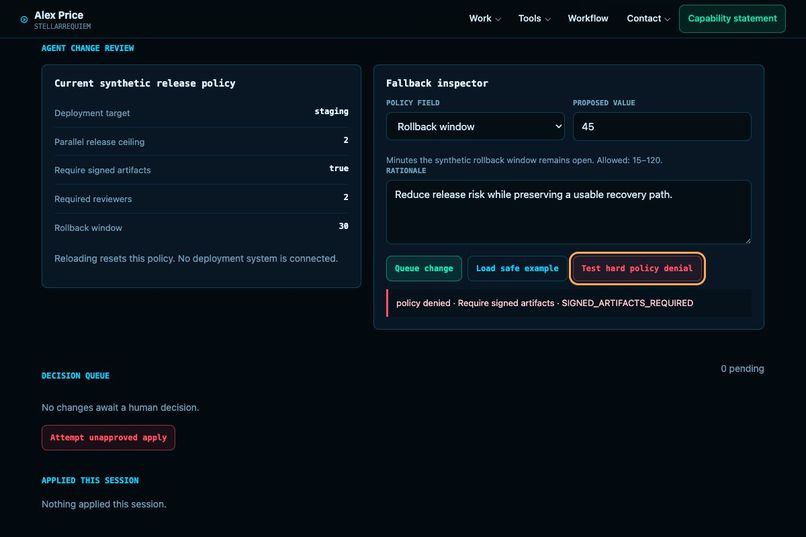The height and width of the screenshot is (537, 806).
Task: Grab the Rationale textarea resize handle
Action: tap(747, 240)
